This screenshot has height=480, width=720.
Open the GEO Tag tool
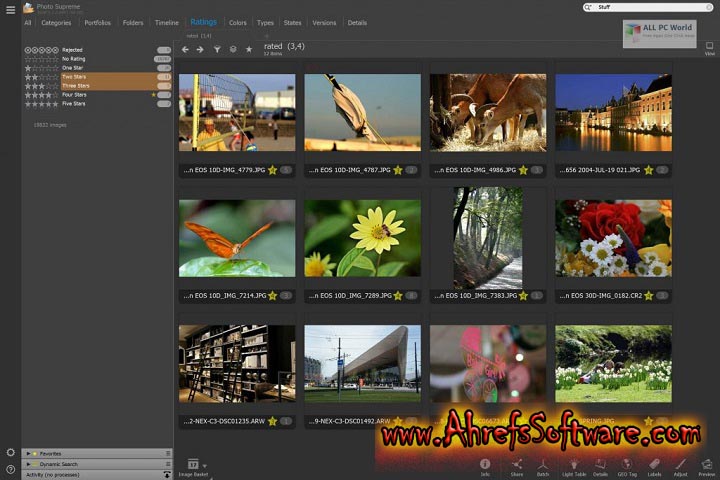coord(627,467)
